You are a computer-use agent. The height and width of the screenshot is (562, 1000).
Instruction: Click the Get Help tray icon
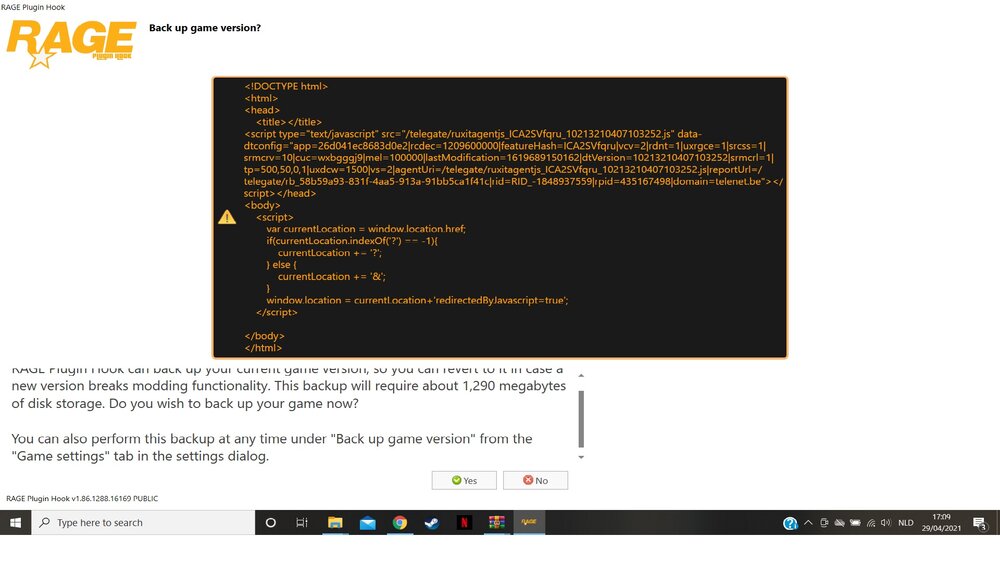click(790, 523)
